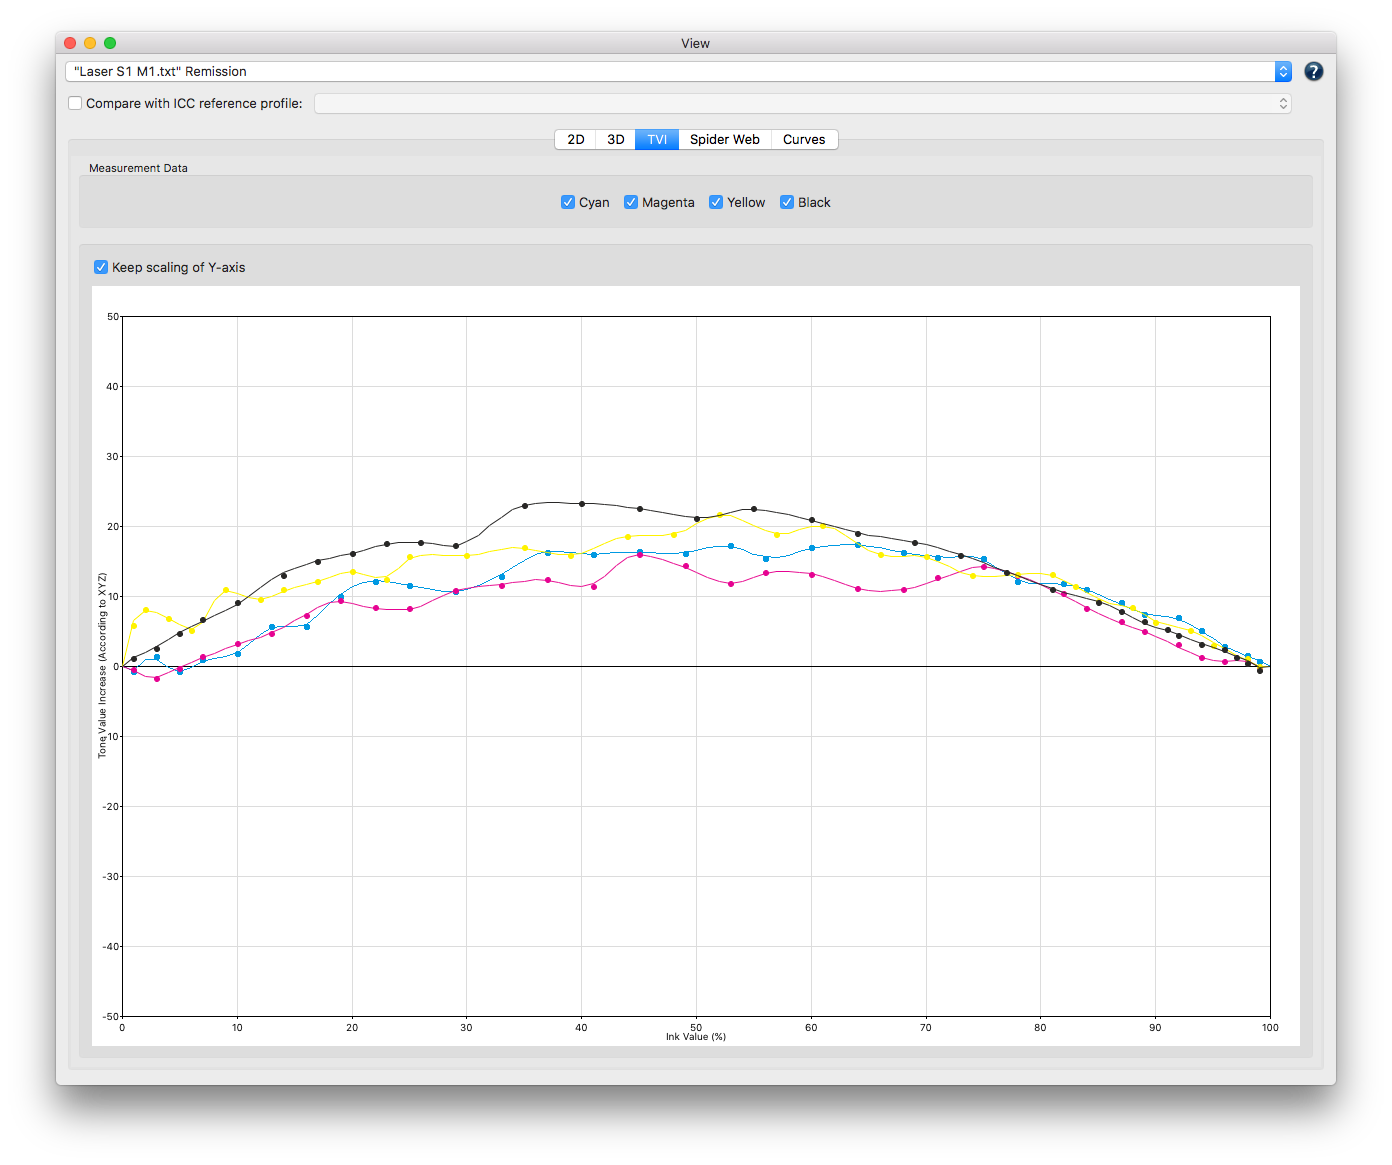Switch to the 3D tab
This screenshot has height=1165, width=1392.
(616, 139)
